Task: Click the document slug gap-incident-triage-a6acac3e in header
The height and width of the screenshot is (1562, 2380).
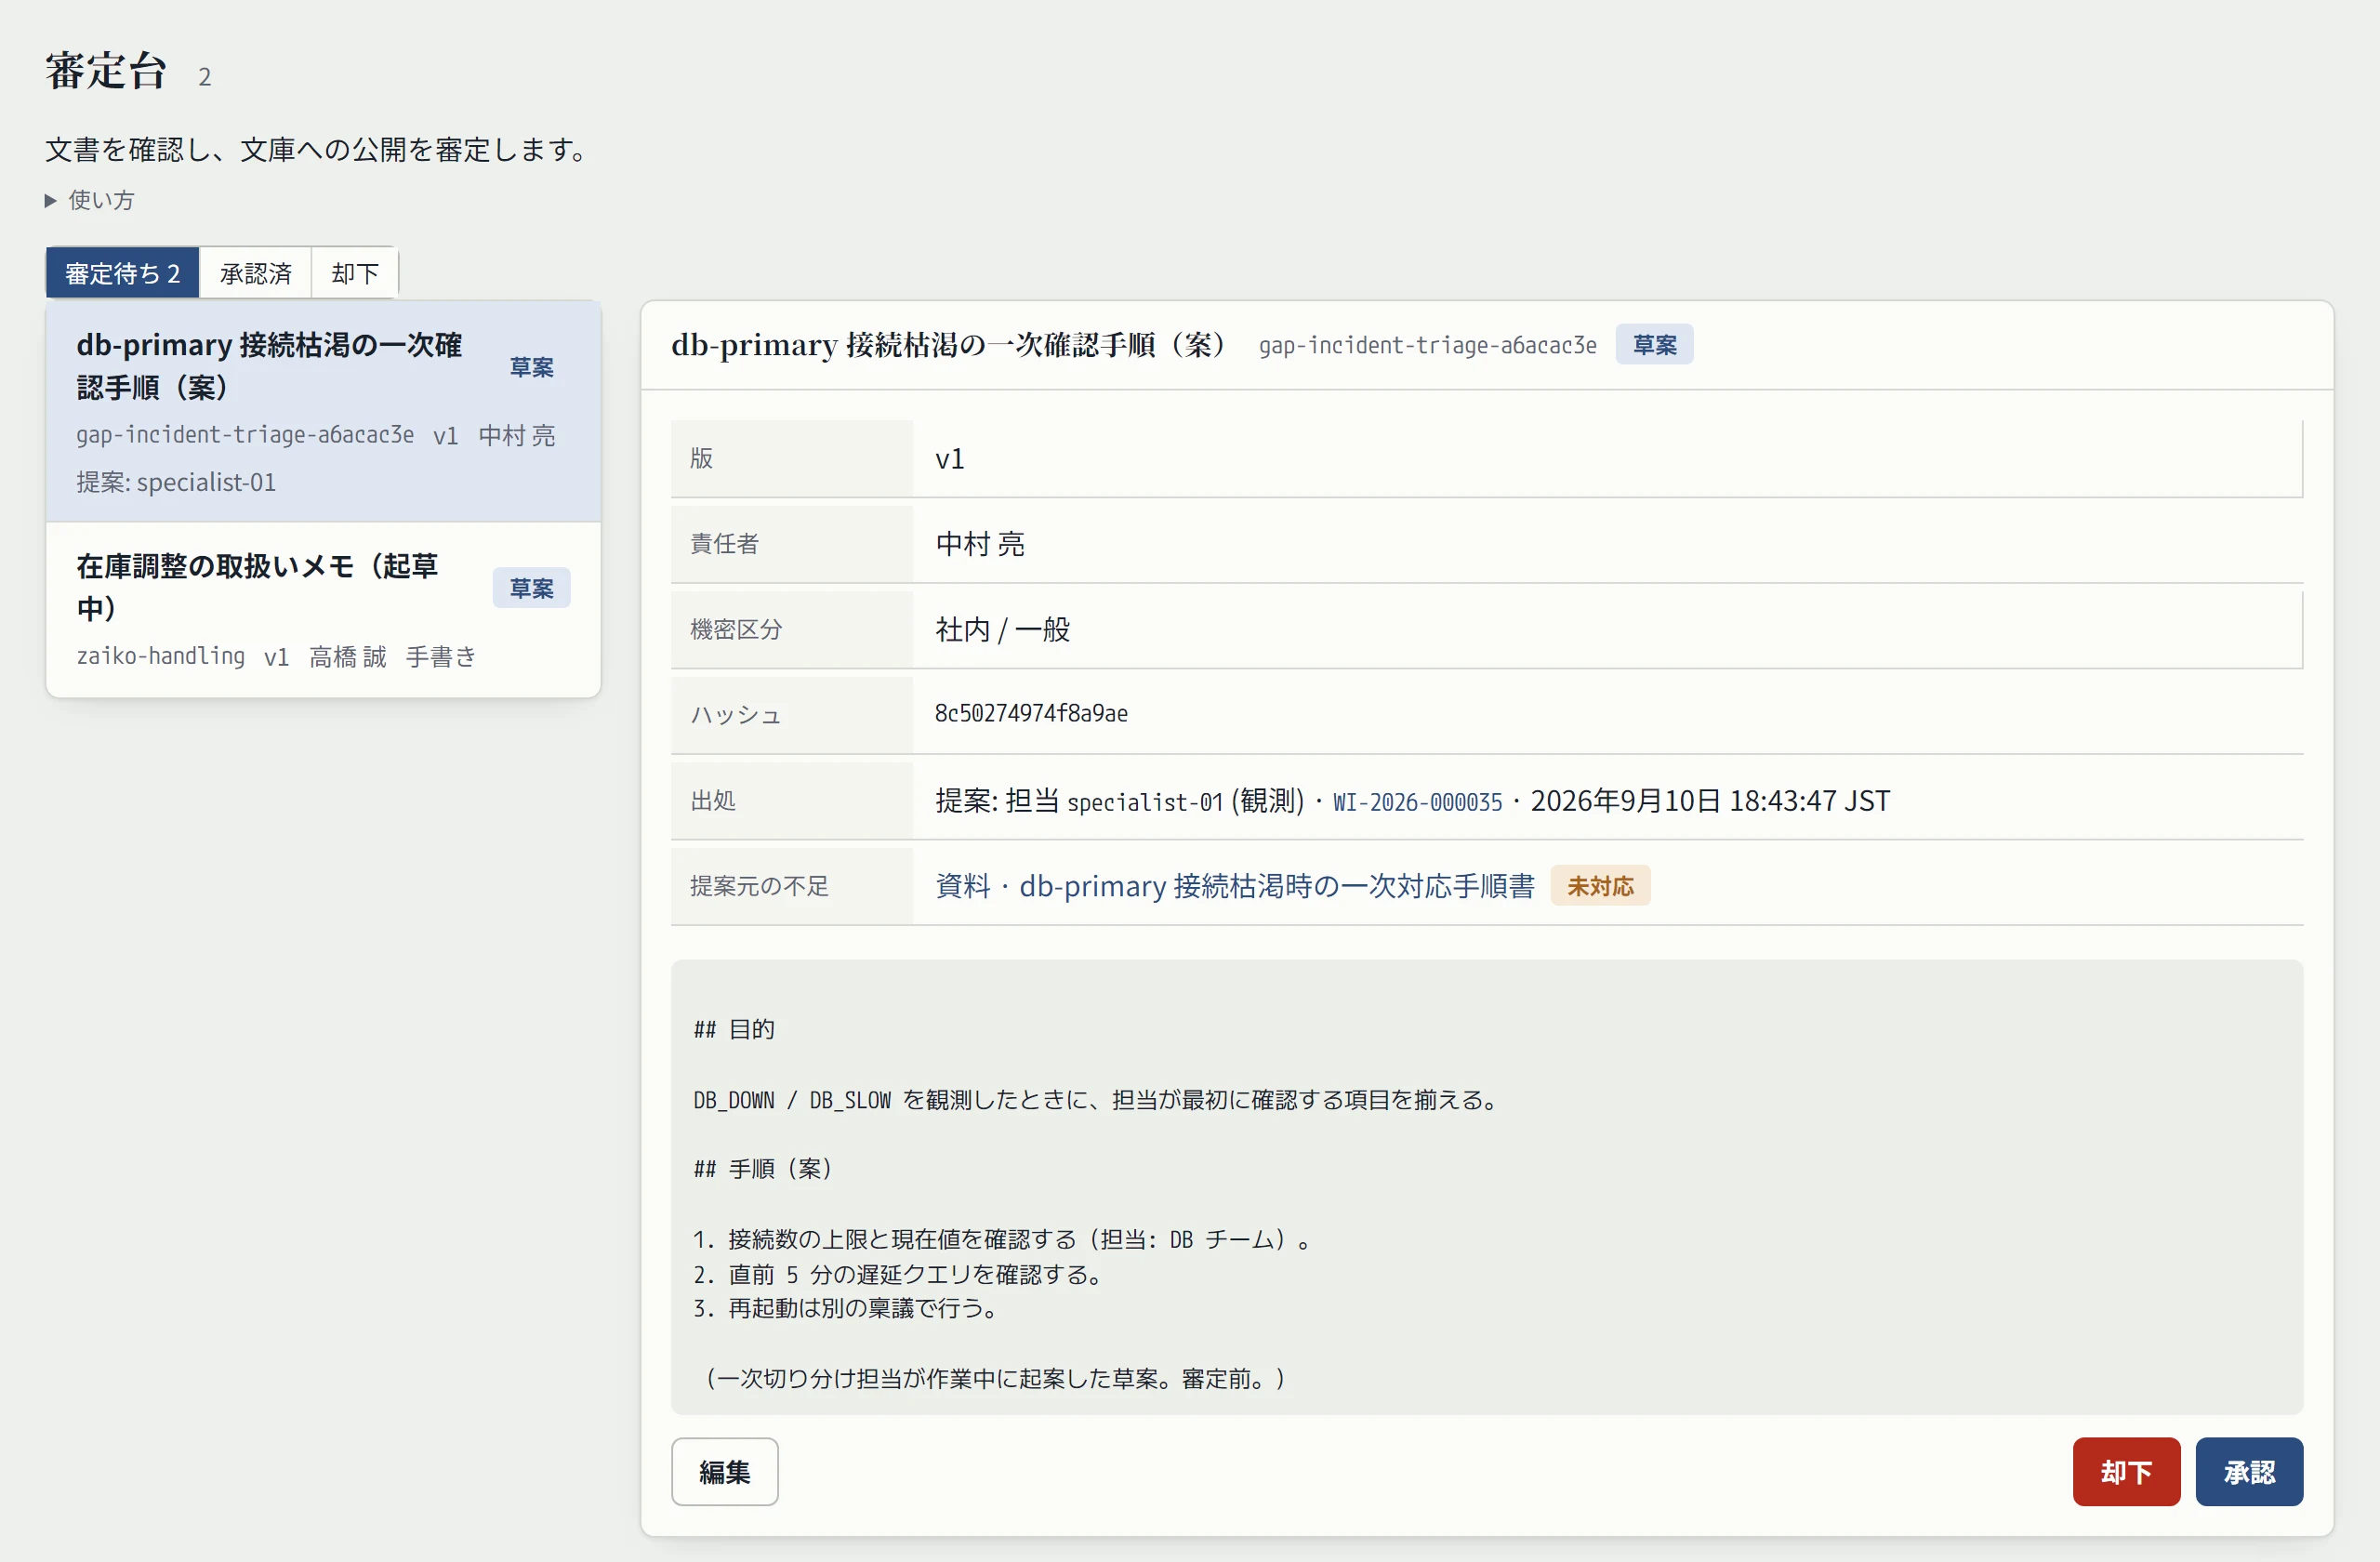Action: click(x=1427, y=345)
